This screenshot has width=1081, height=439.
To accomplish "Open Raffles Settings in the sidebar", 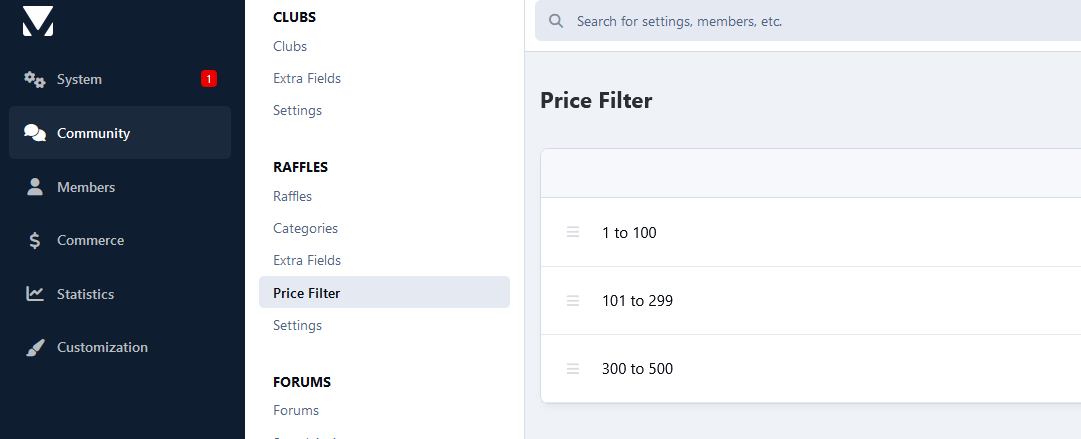I will tap(297, 325).
